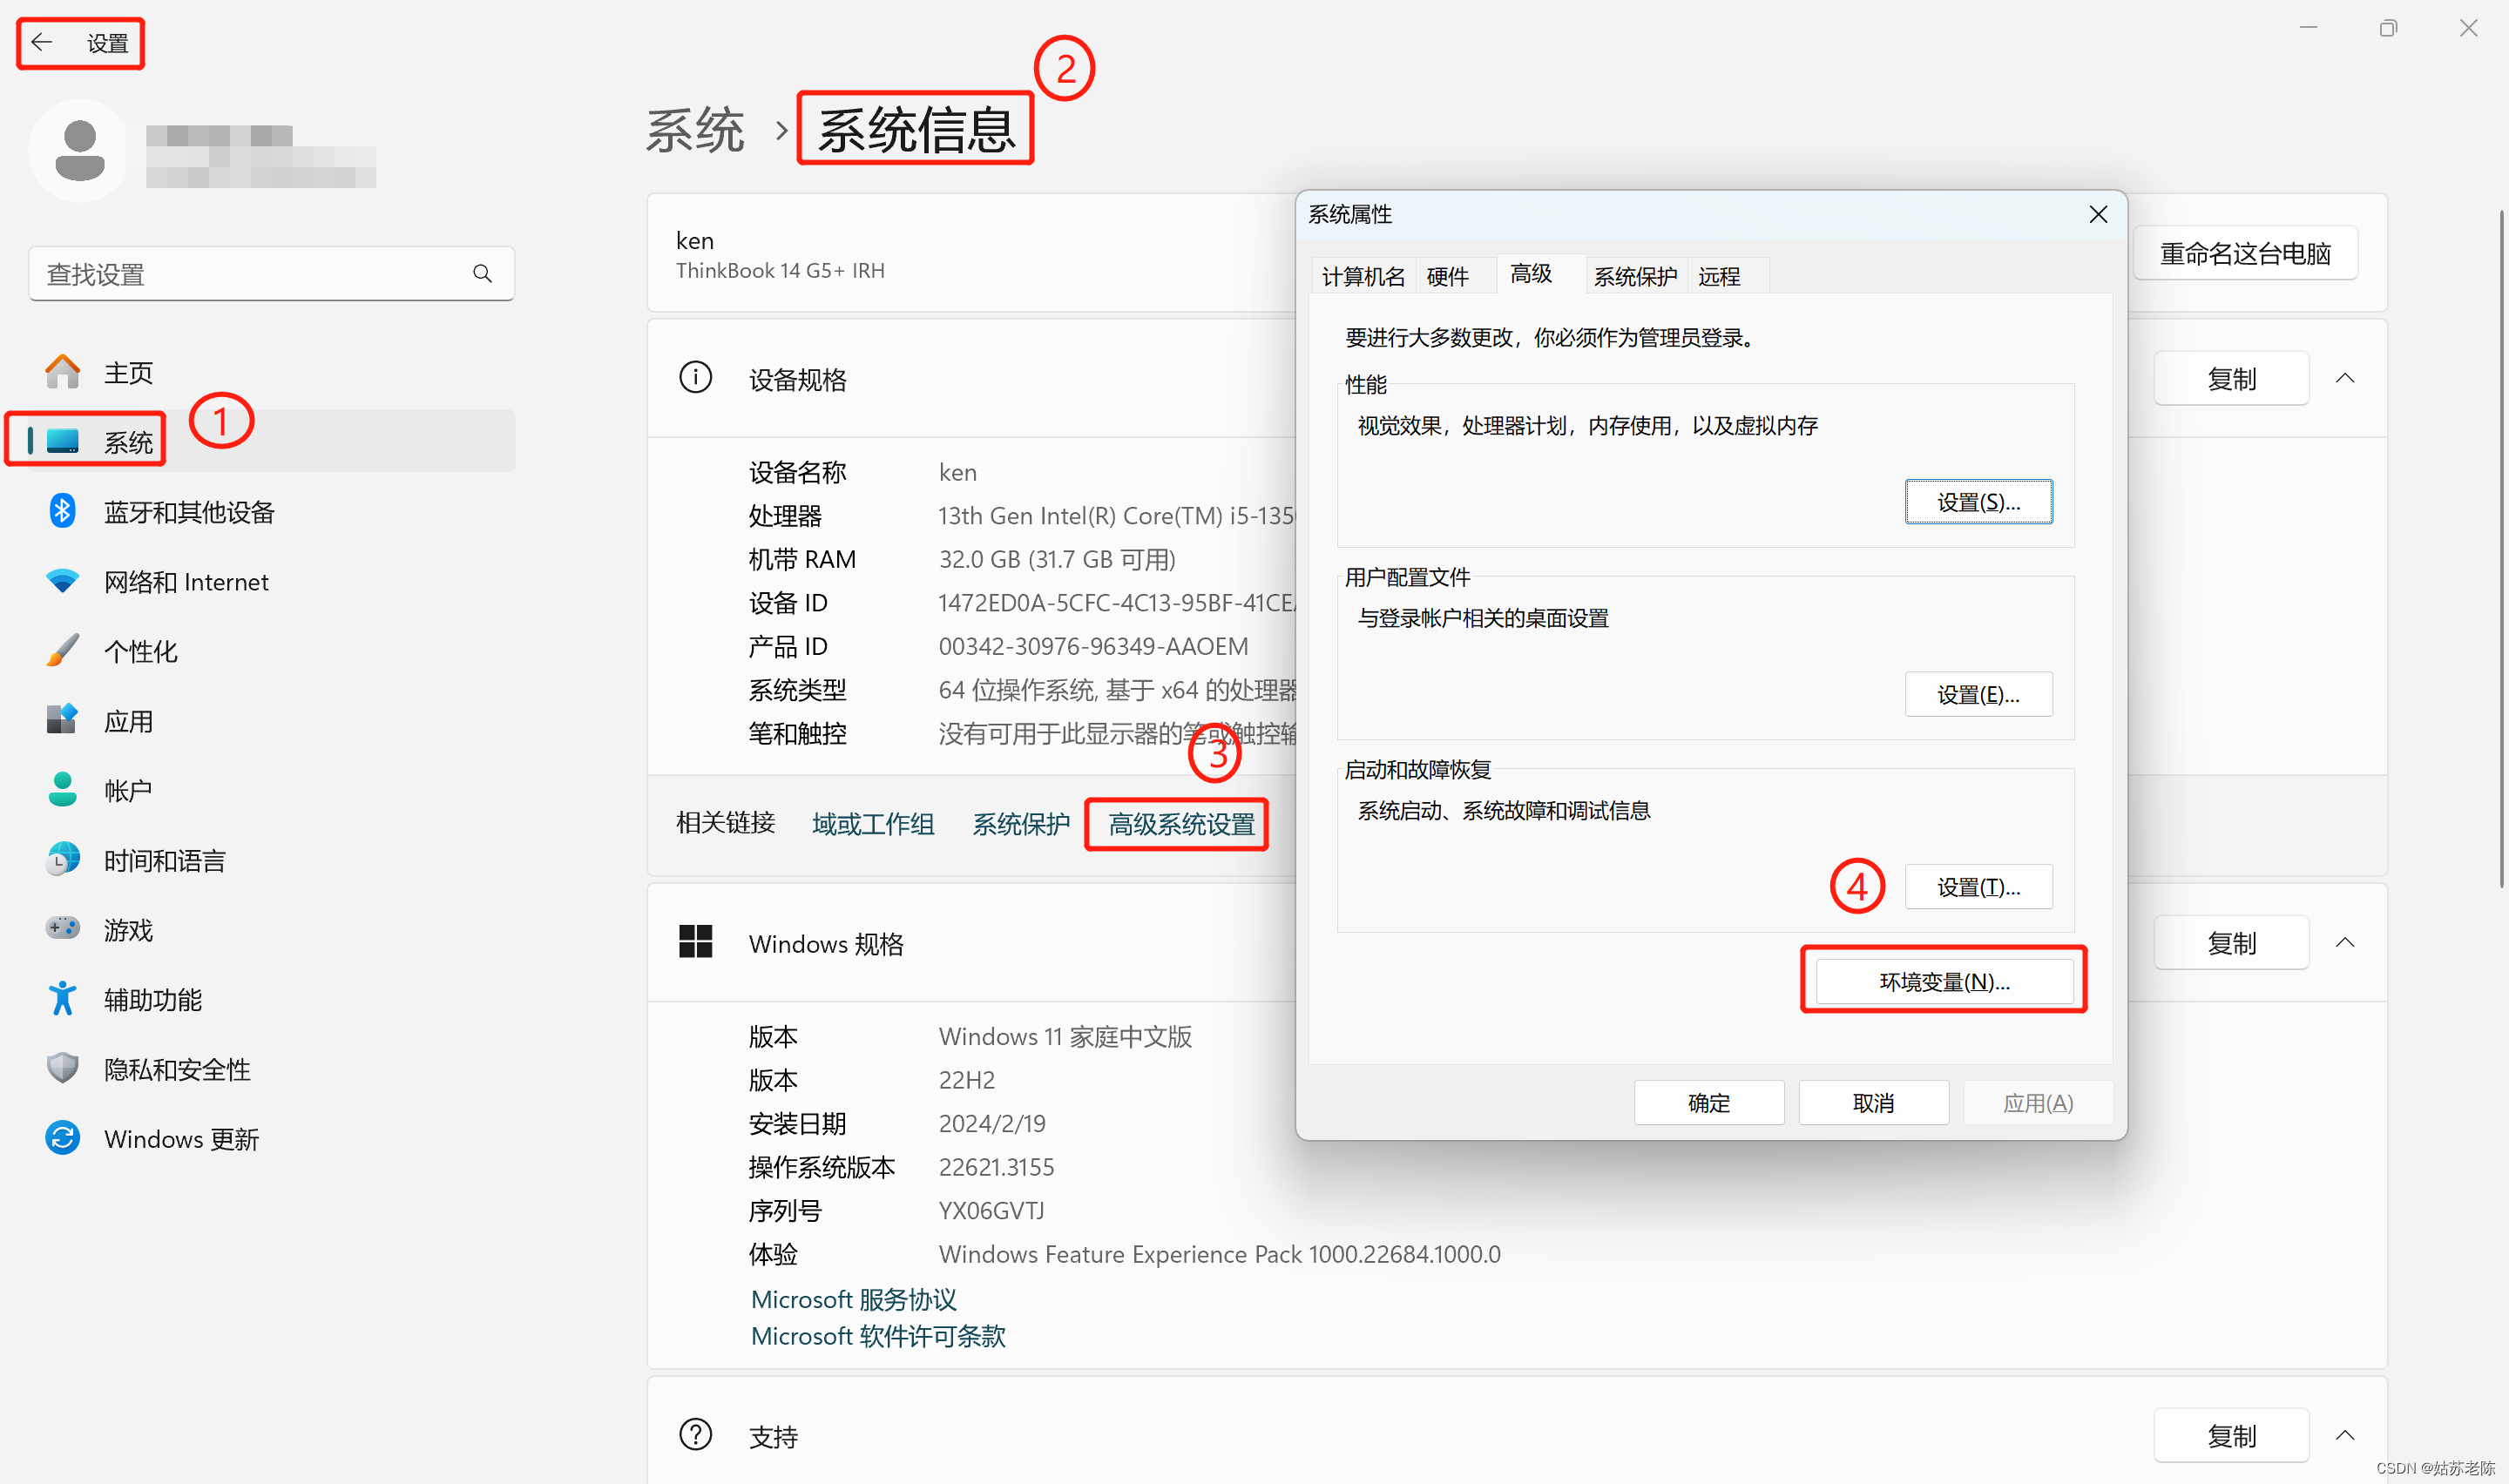Open Microsoft 服务协议 link
This screenshot has width=2509, height=1484.
coord(853,1300)
